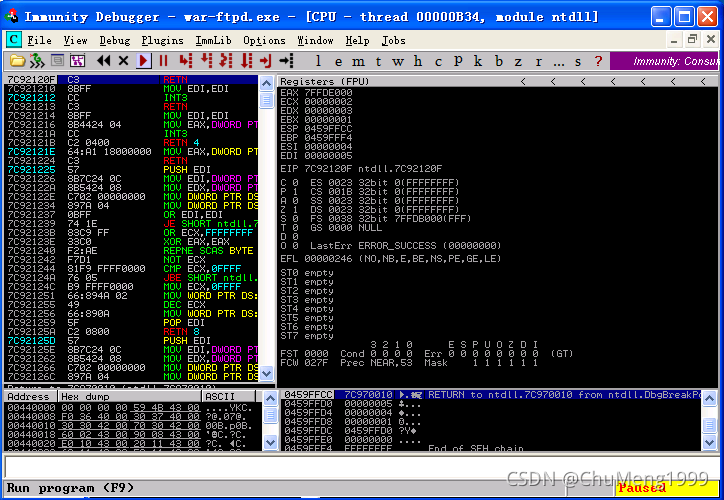Restore down the inner CPU window
The height and width of the screenshot is (500, 724).
point(692,40)
